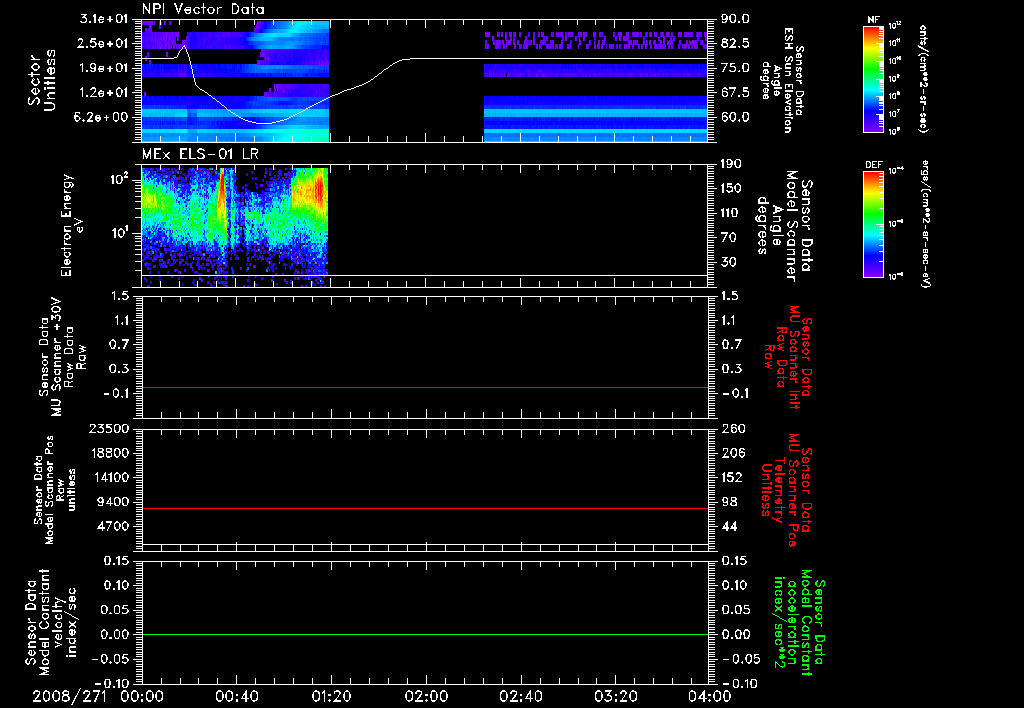Click the 2.5e+01 sector axis value
This screenshot has width=1024, height=708.
coord(104,43)
